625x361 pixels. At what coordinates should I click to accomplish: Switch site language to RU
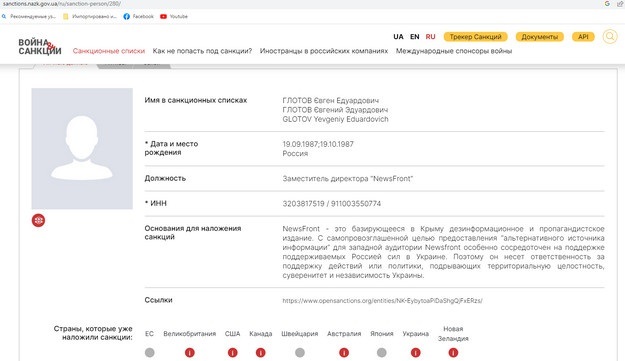point(430,37)
